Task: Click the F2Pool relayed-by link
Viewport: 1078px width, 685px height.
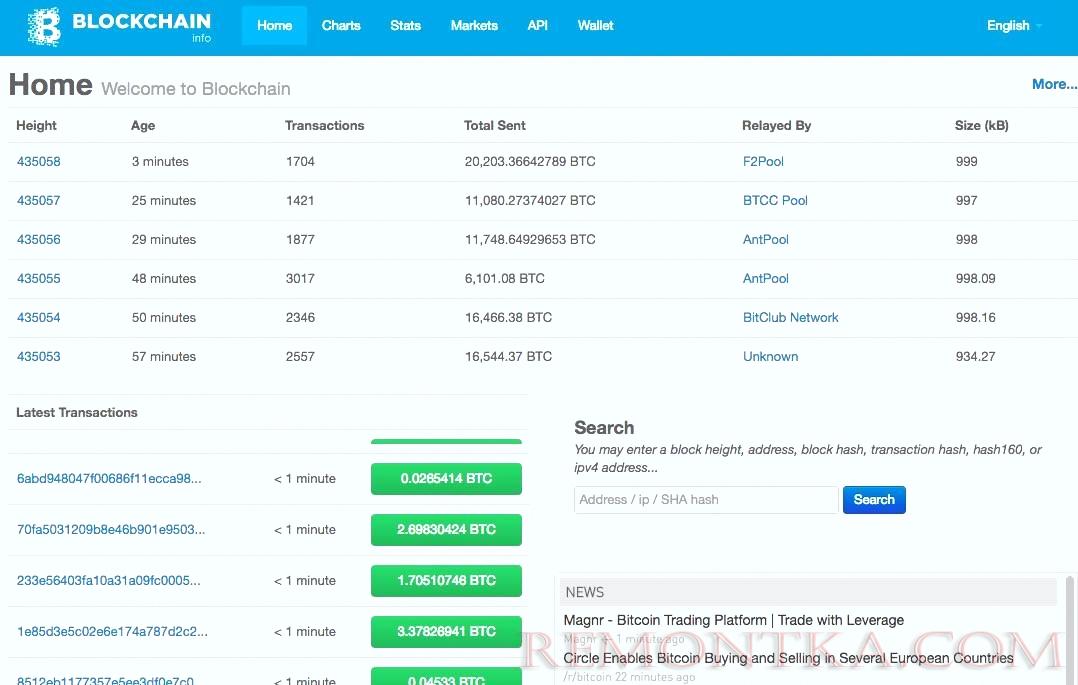Action: coord(763,162)
